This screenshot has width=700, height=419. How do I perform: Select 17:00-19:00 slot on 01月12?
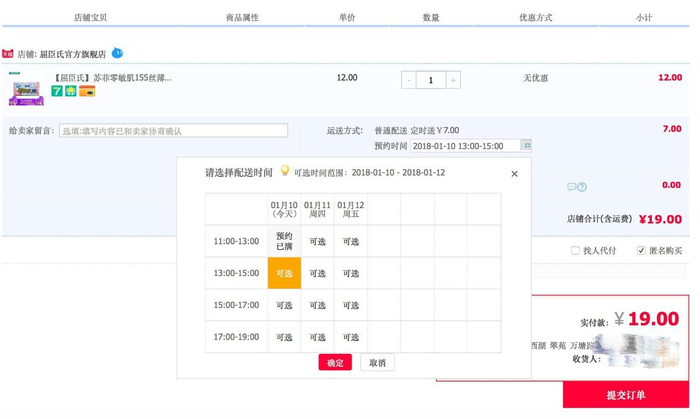(x=351, y=337)
